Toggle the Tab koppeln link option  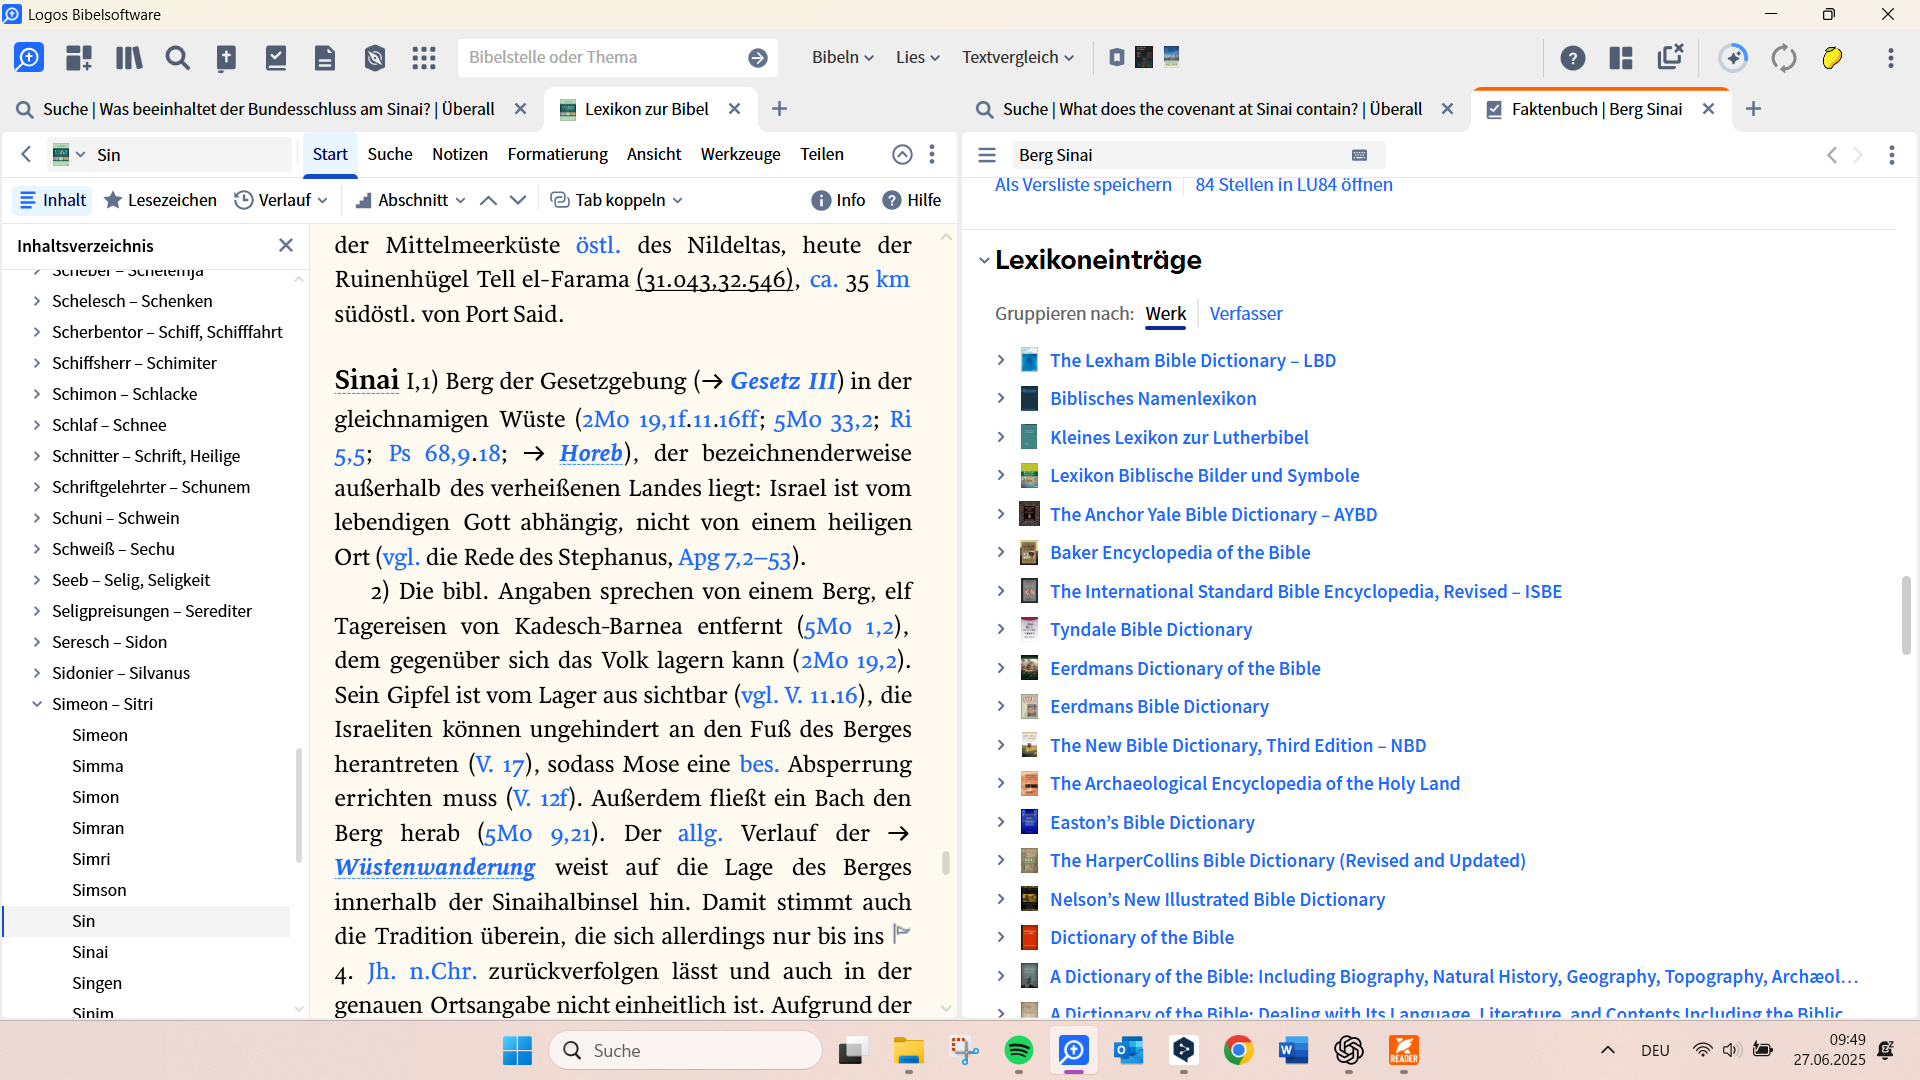pos(617,200)
